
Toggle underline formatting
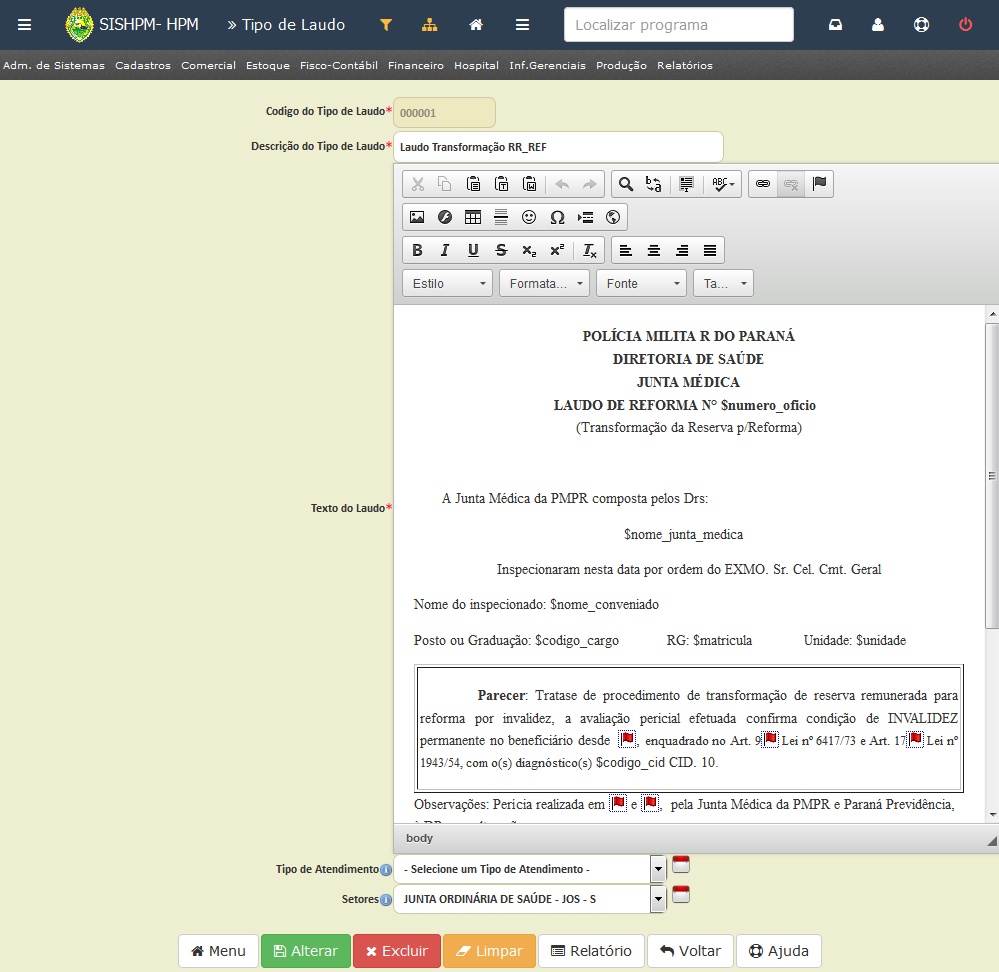click(473, 250)
